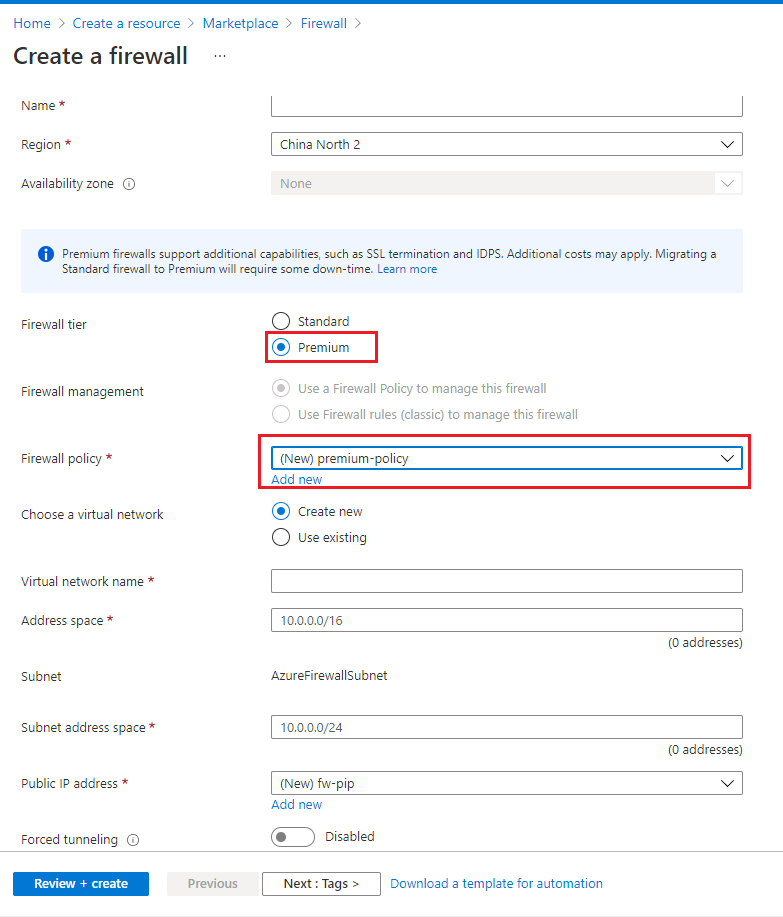Select the Premium firewall tier

(x=282, y=347)
